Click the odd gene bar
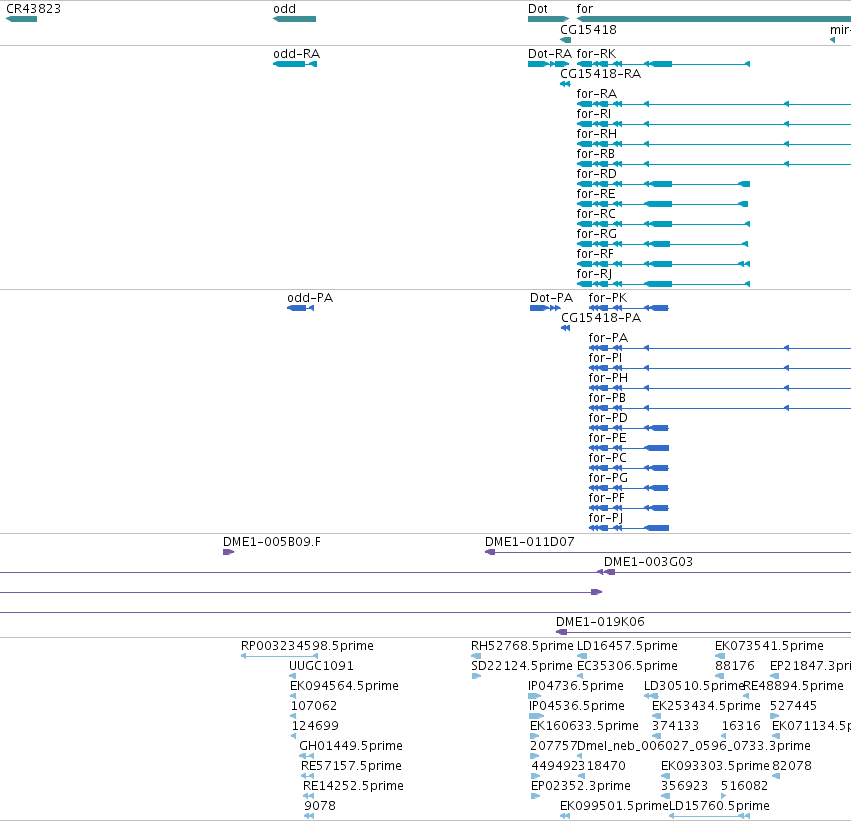 (295, 19)
